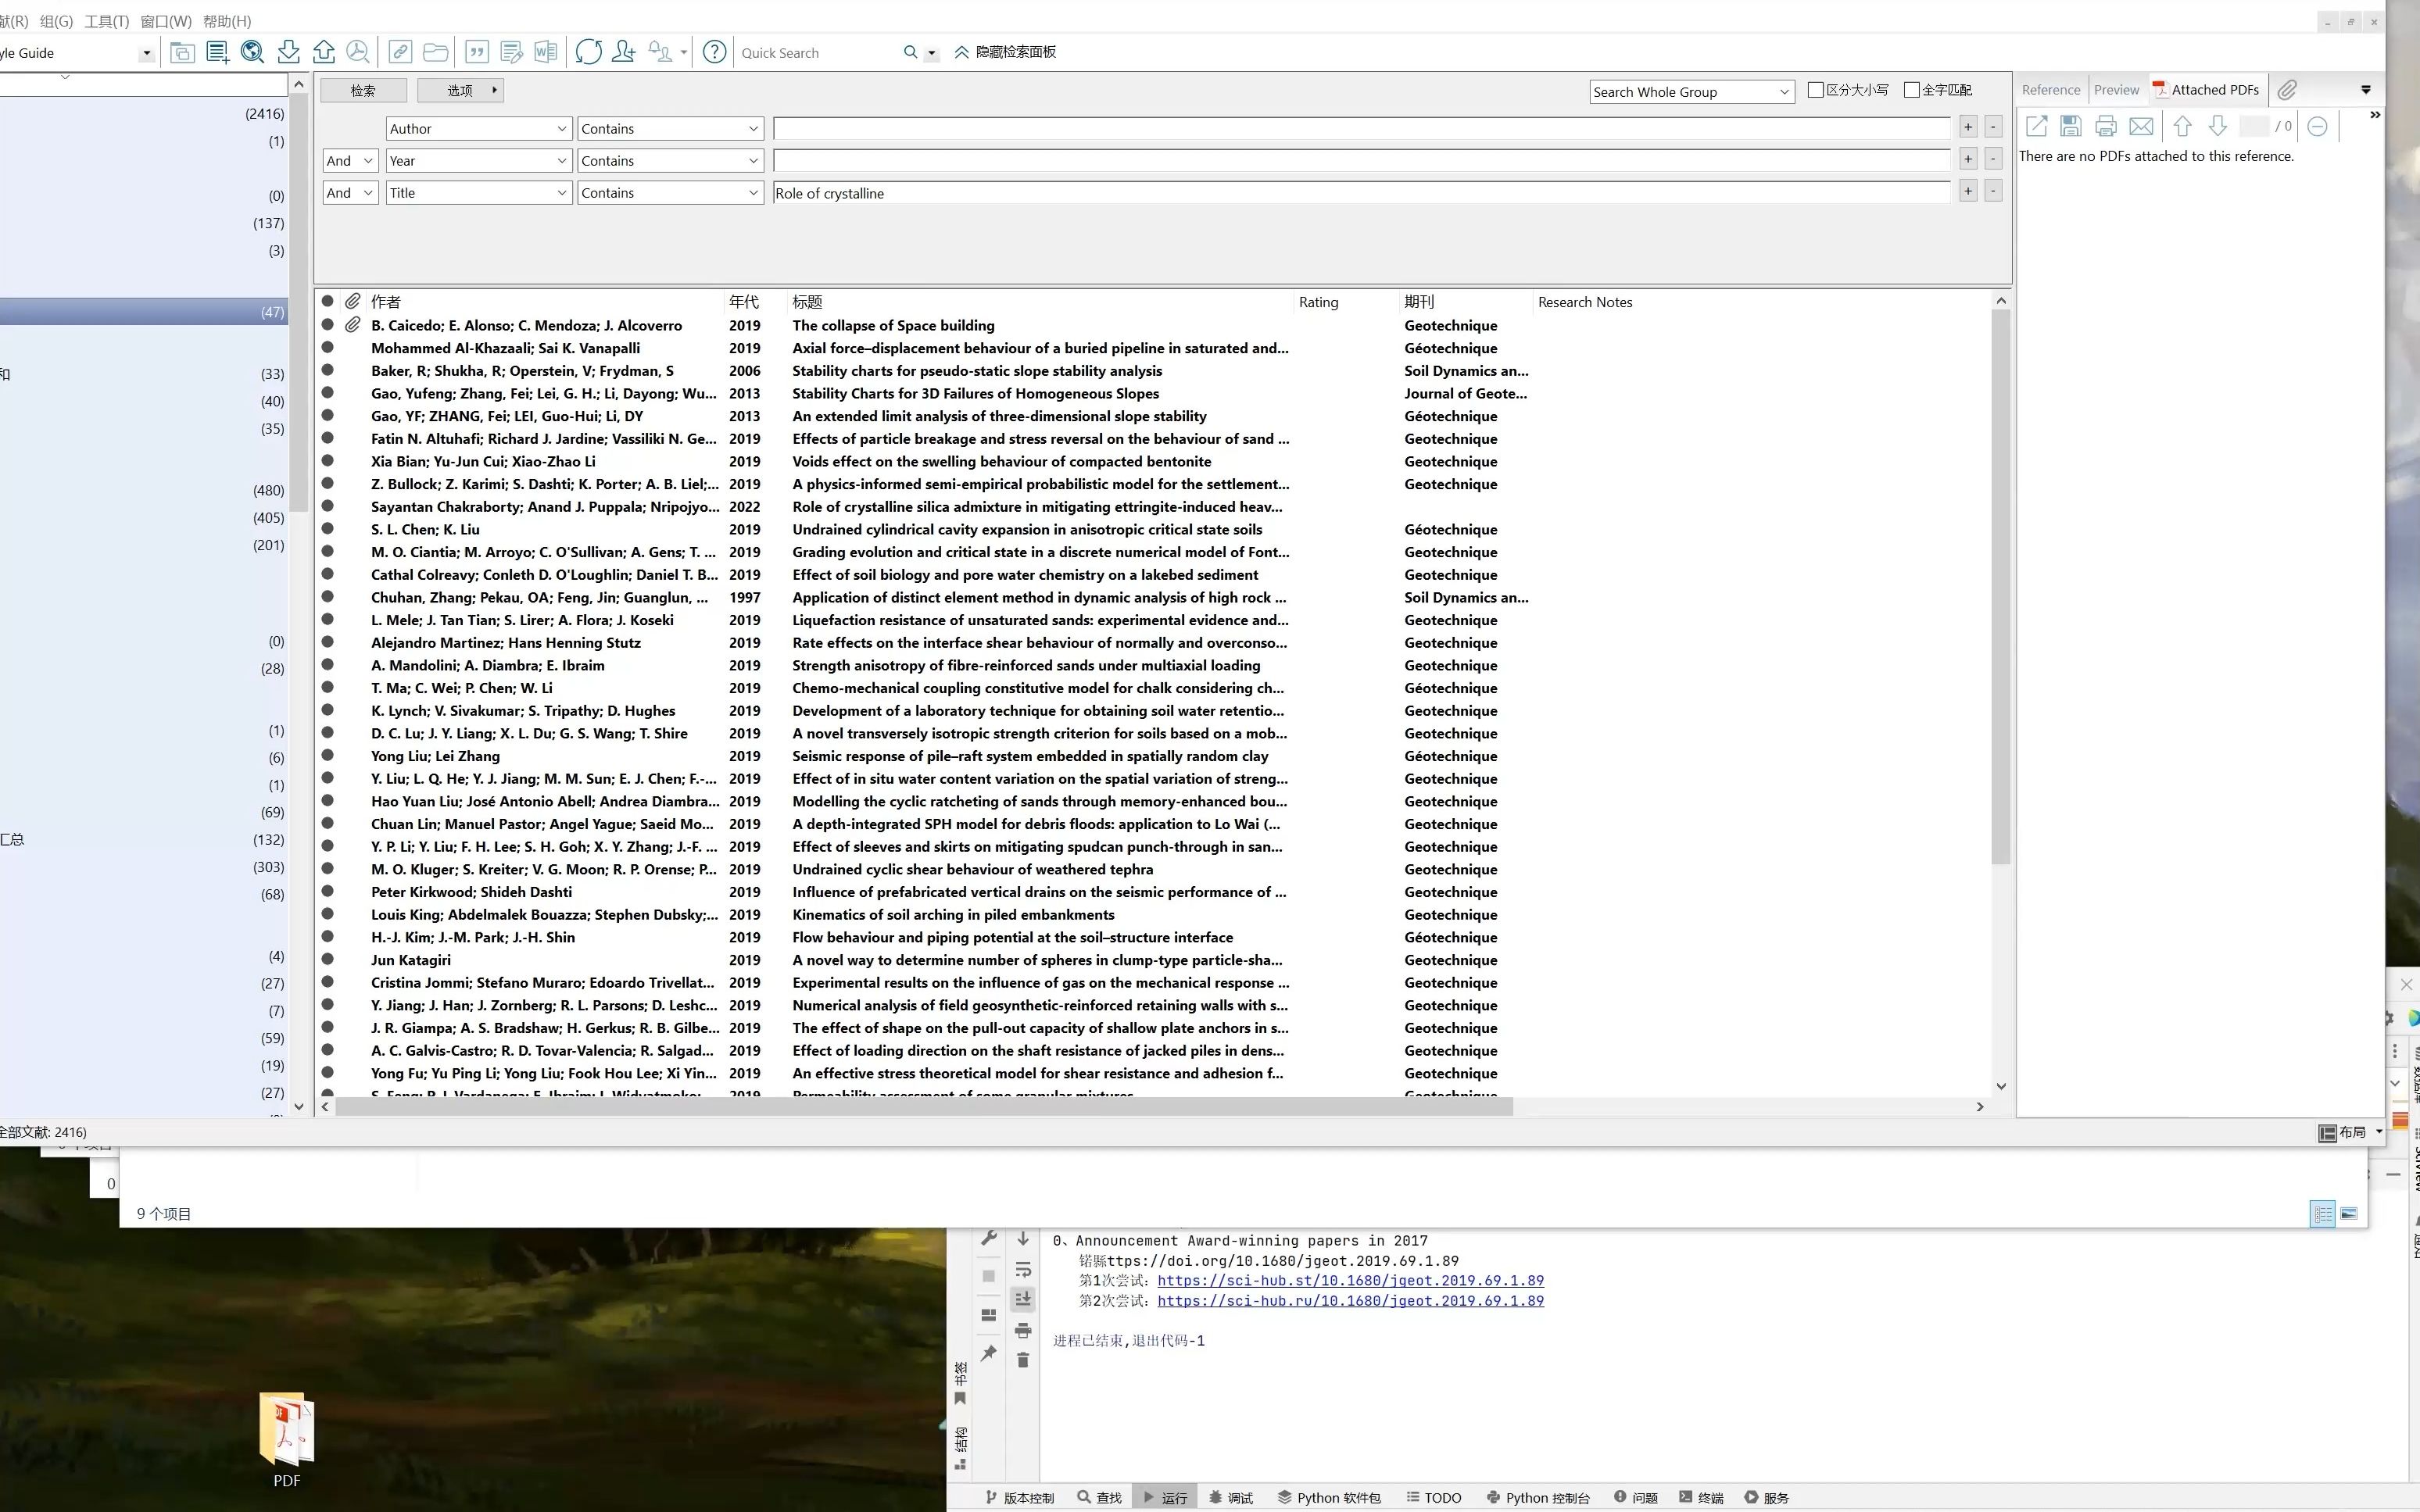The height and width of the screenshot is (1512, 2420).
Task: Click the New Reference toolbar icon
Action: pyautogui.click(x=217, y=52)
